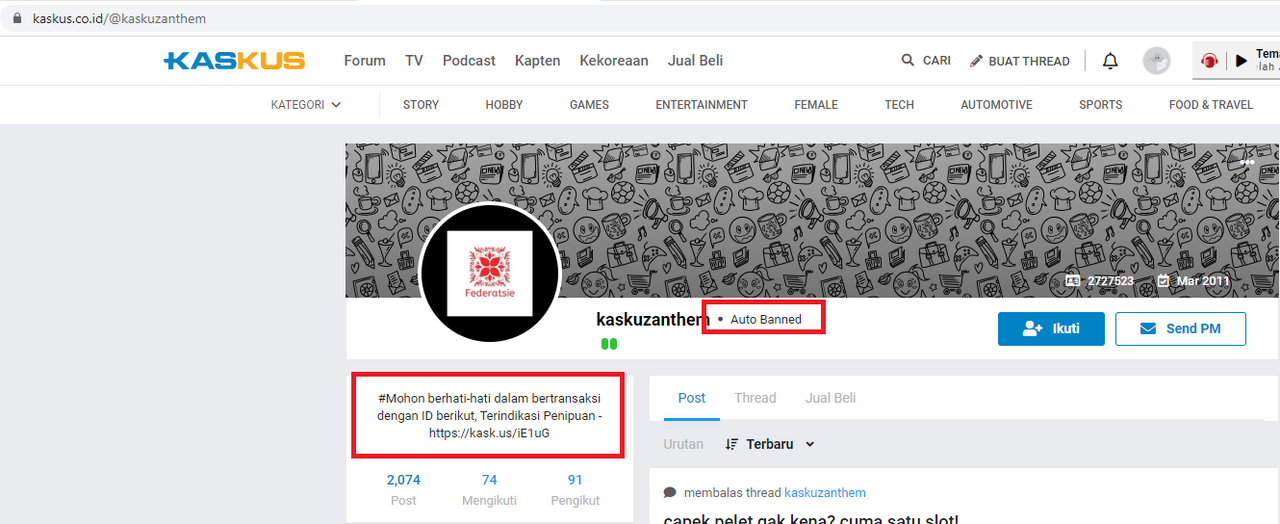Open the Federatsie profile picture
This screenshot has width=1280, height=524.
pos(490,273)
